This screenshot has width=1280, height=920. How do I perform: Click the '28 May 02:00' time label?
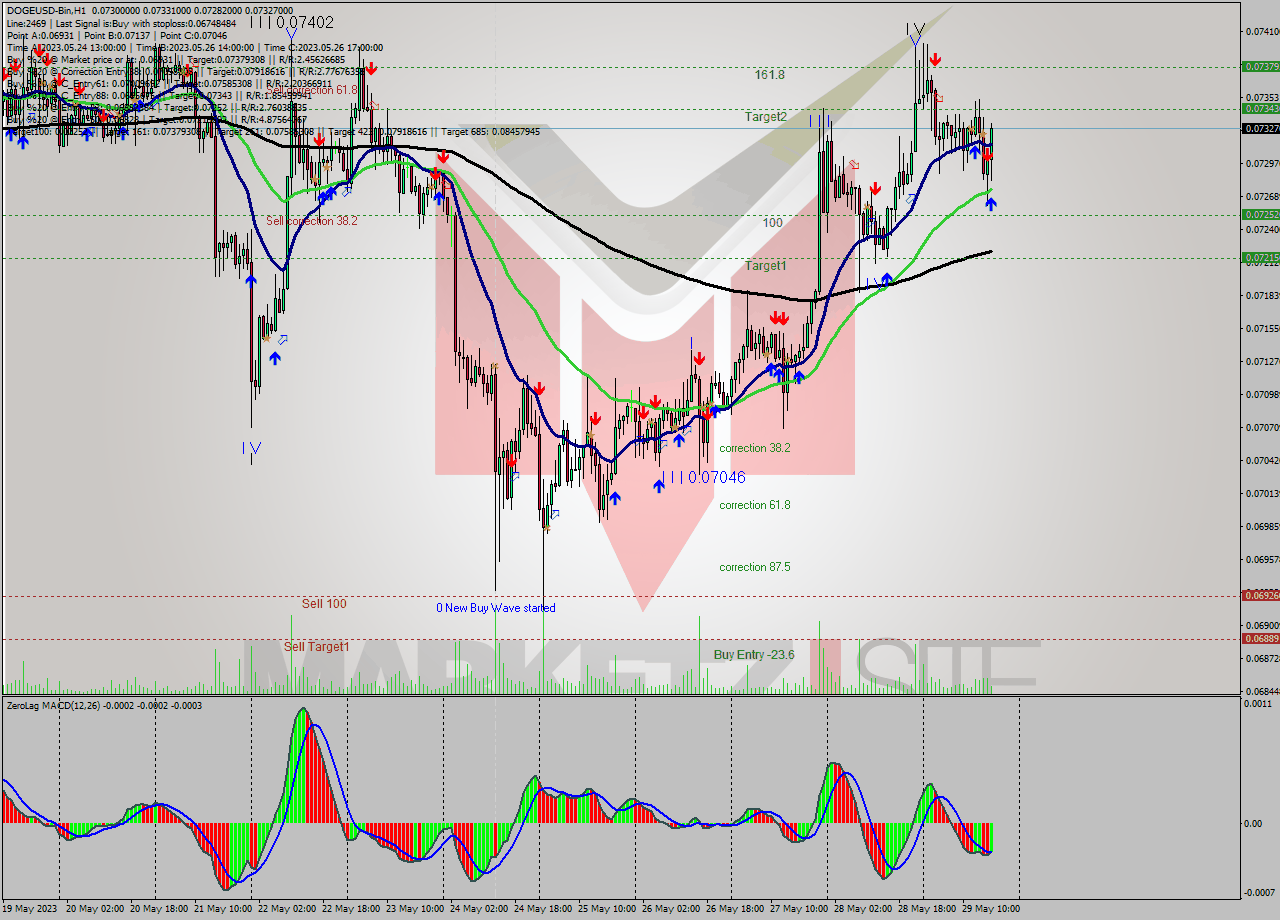click(863, 909)
